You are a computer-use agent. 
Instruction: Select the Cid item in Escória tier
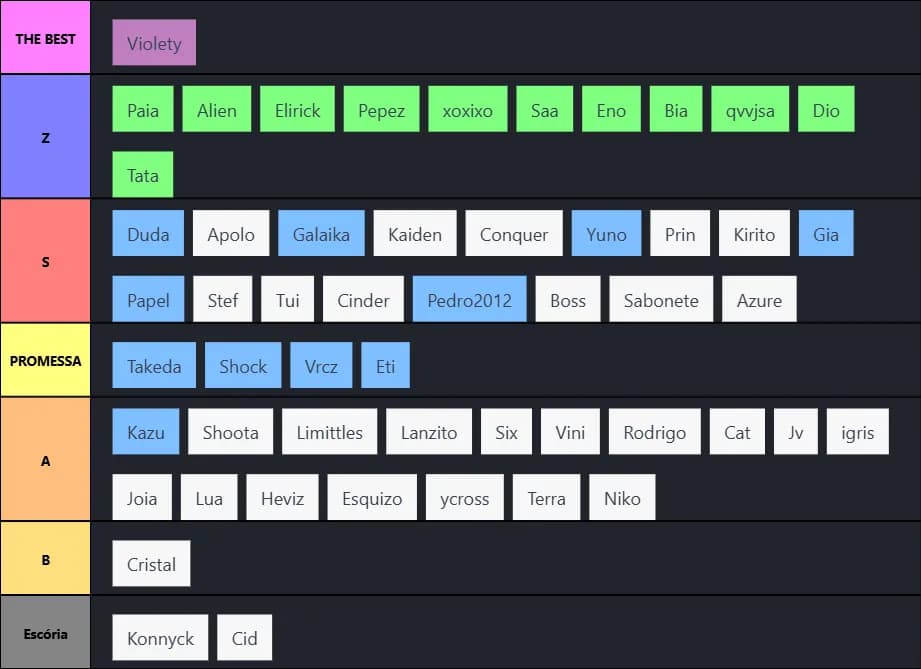tap(244, 638)
